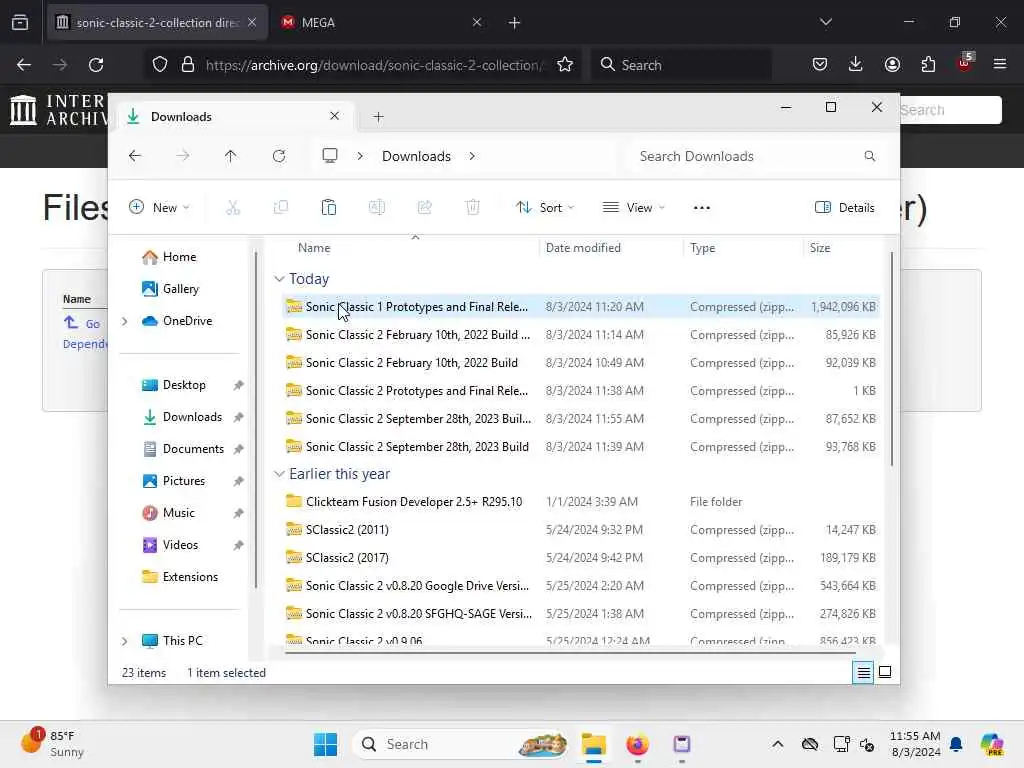Click the search magnifier in Search Downloads box
This screenshot has height=768, width=1024.
pos(869,156)
